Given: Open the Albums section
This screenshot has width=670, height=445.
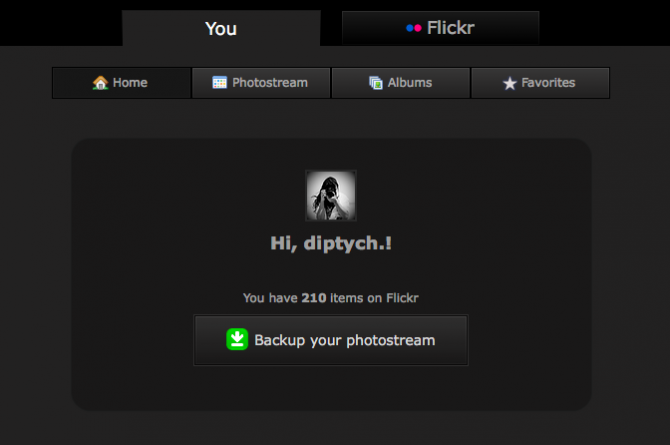Looking at the screenshot, I should click(401, 83).
